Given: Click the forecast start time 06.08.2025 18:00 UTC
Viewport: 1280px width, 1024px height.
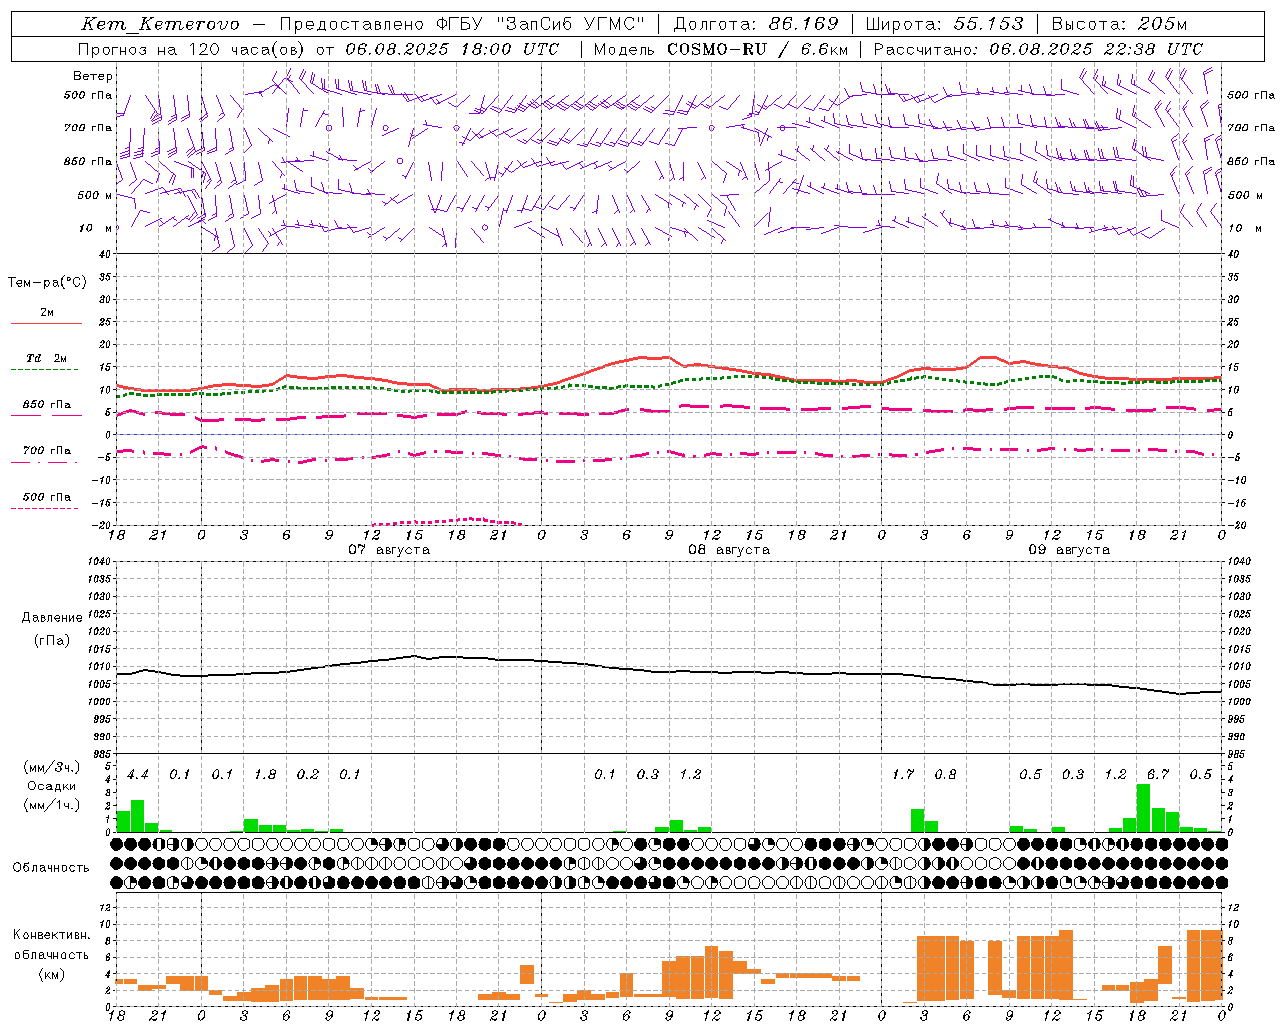Looking at the screenshot, I should coord(452,49).
